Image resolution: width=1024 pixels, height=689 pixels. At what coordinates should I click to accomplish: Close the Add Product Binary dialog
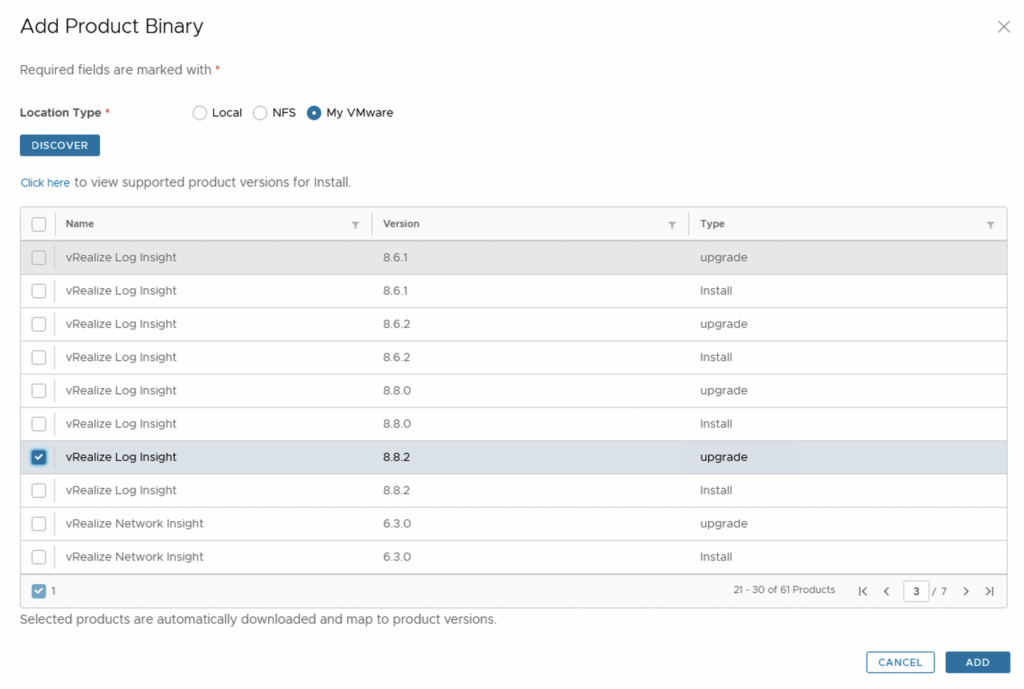pos(1004,27)
